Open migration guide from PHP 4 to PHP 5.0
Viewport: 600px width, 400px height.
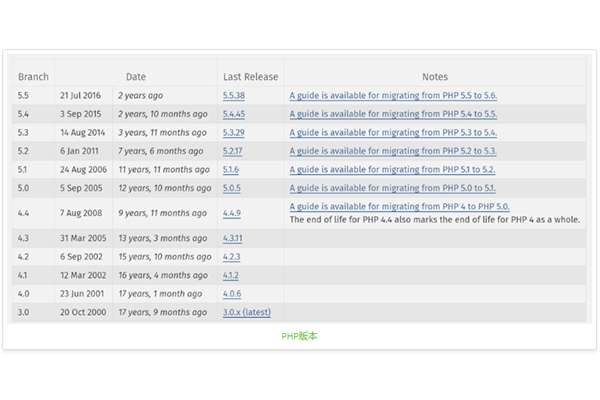tap(399, 207)
